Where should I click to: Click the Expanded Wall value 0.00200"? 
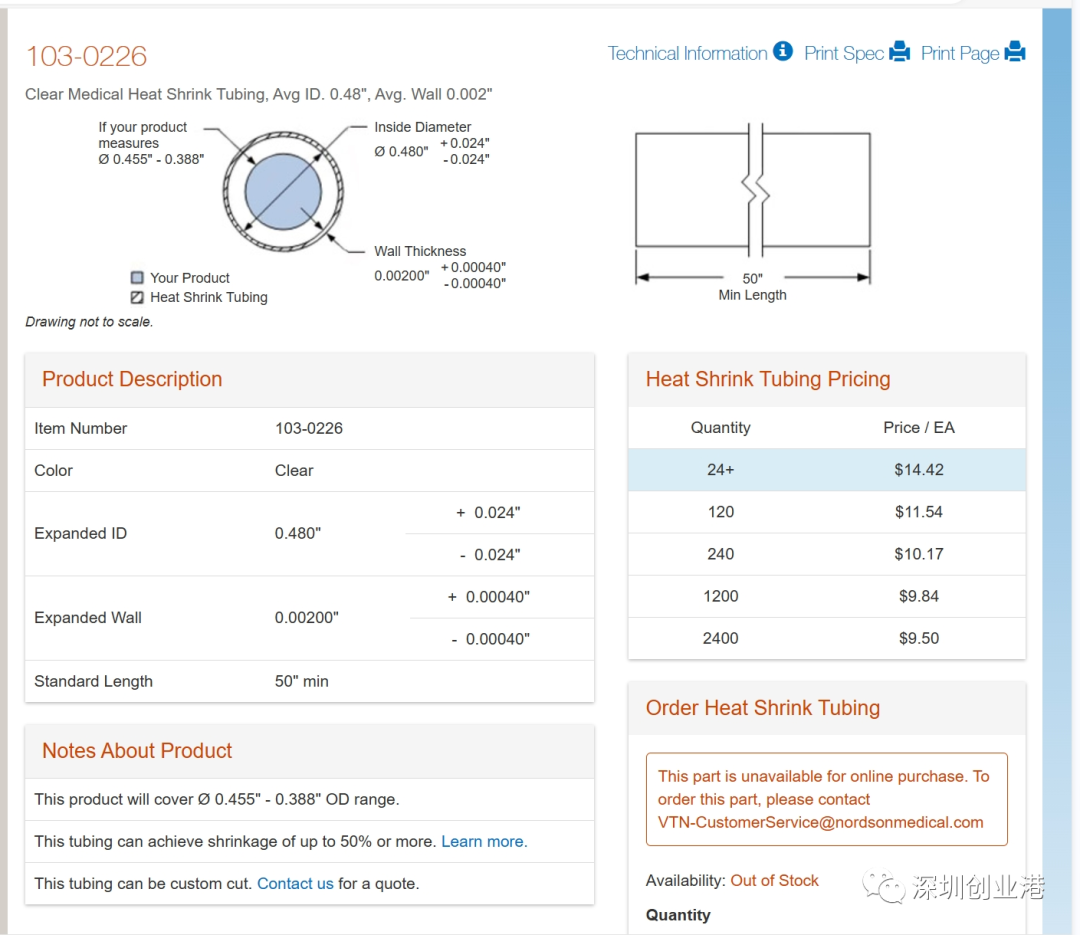point(307,617)
